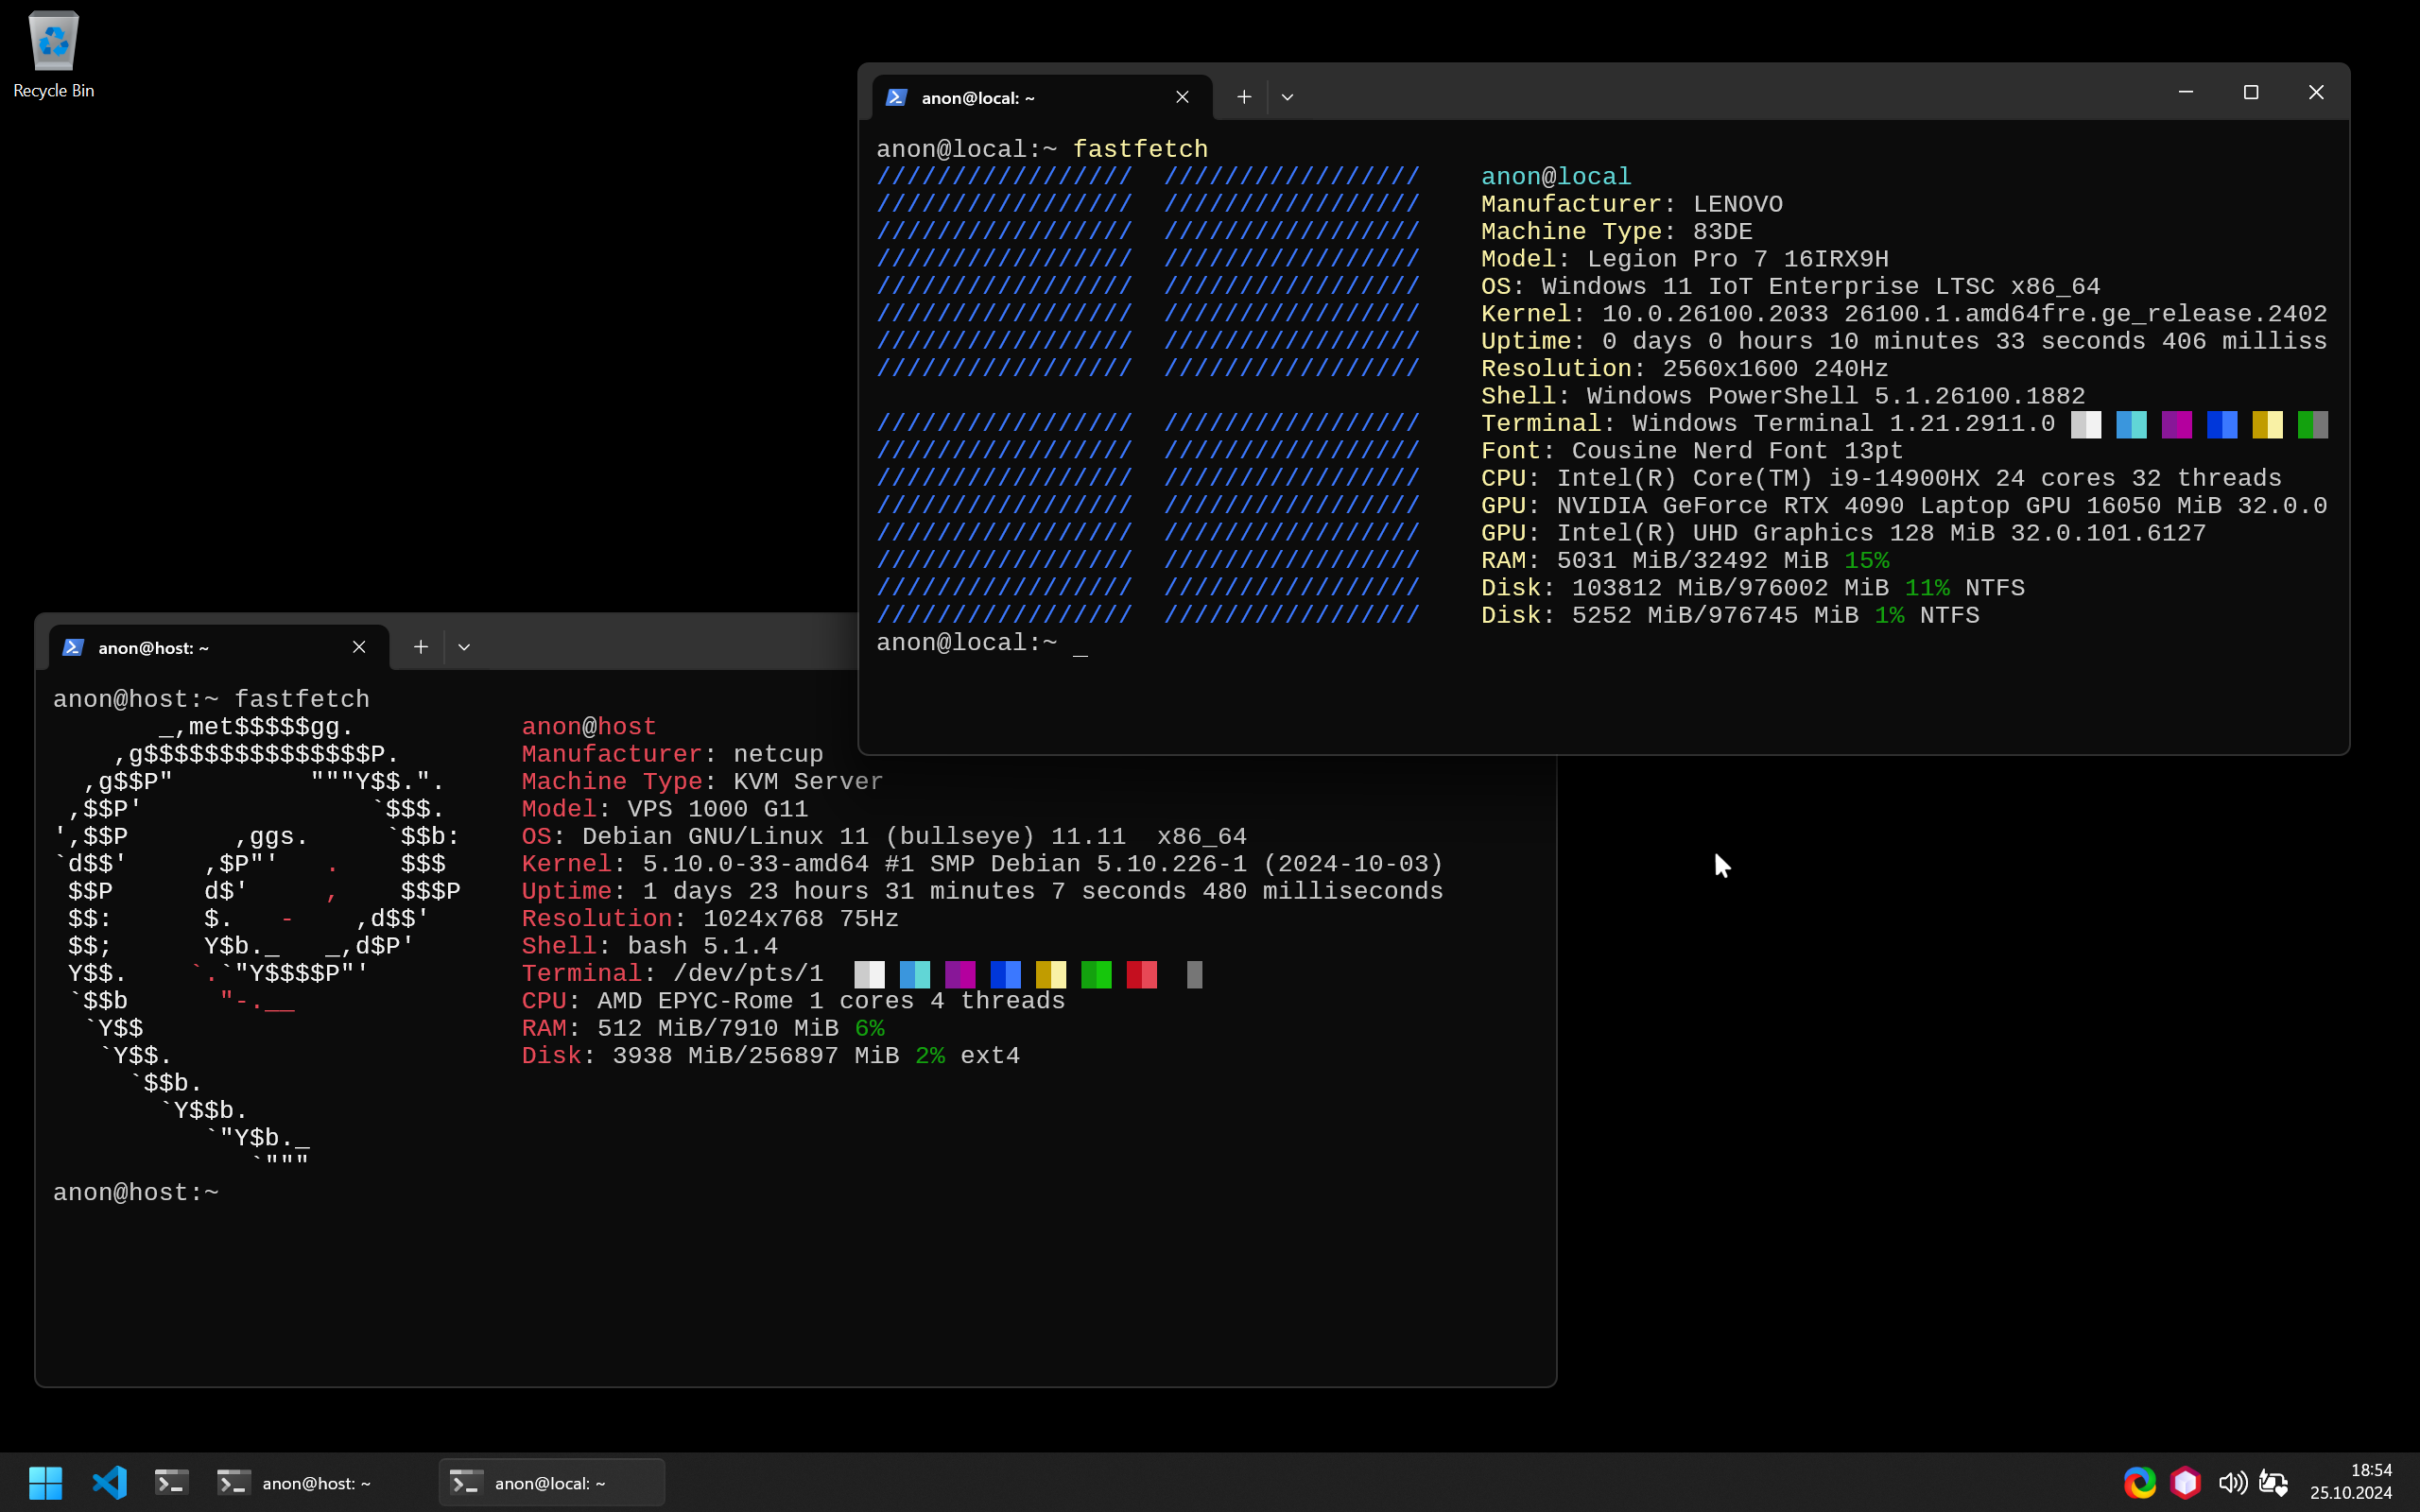Viewport: 2420px width, 1512px height.
Task: Close the anon@local tab
Action: (1182, 97)
